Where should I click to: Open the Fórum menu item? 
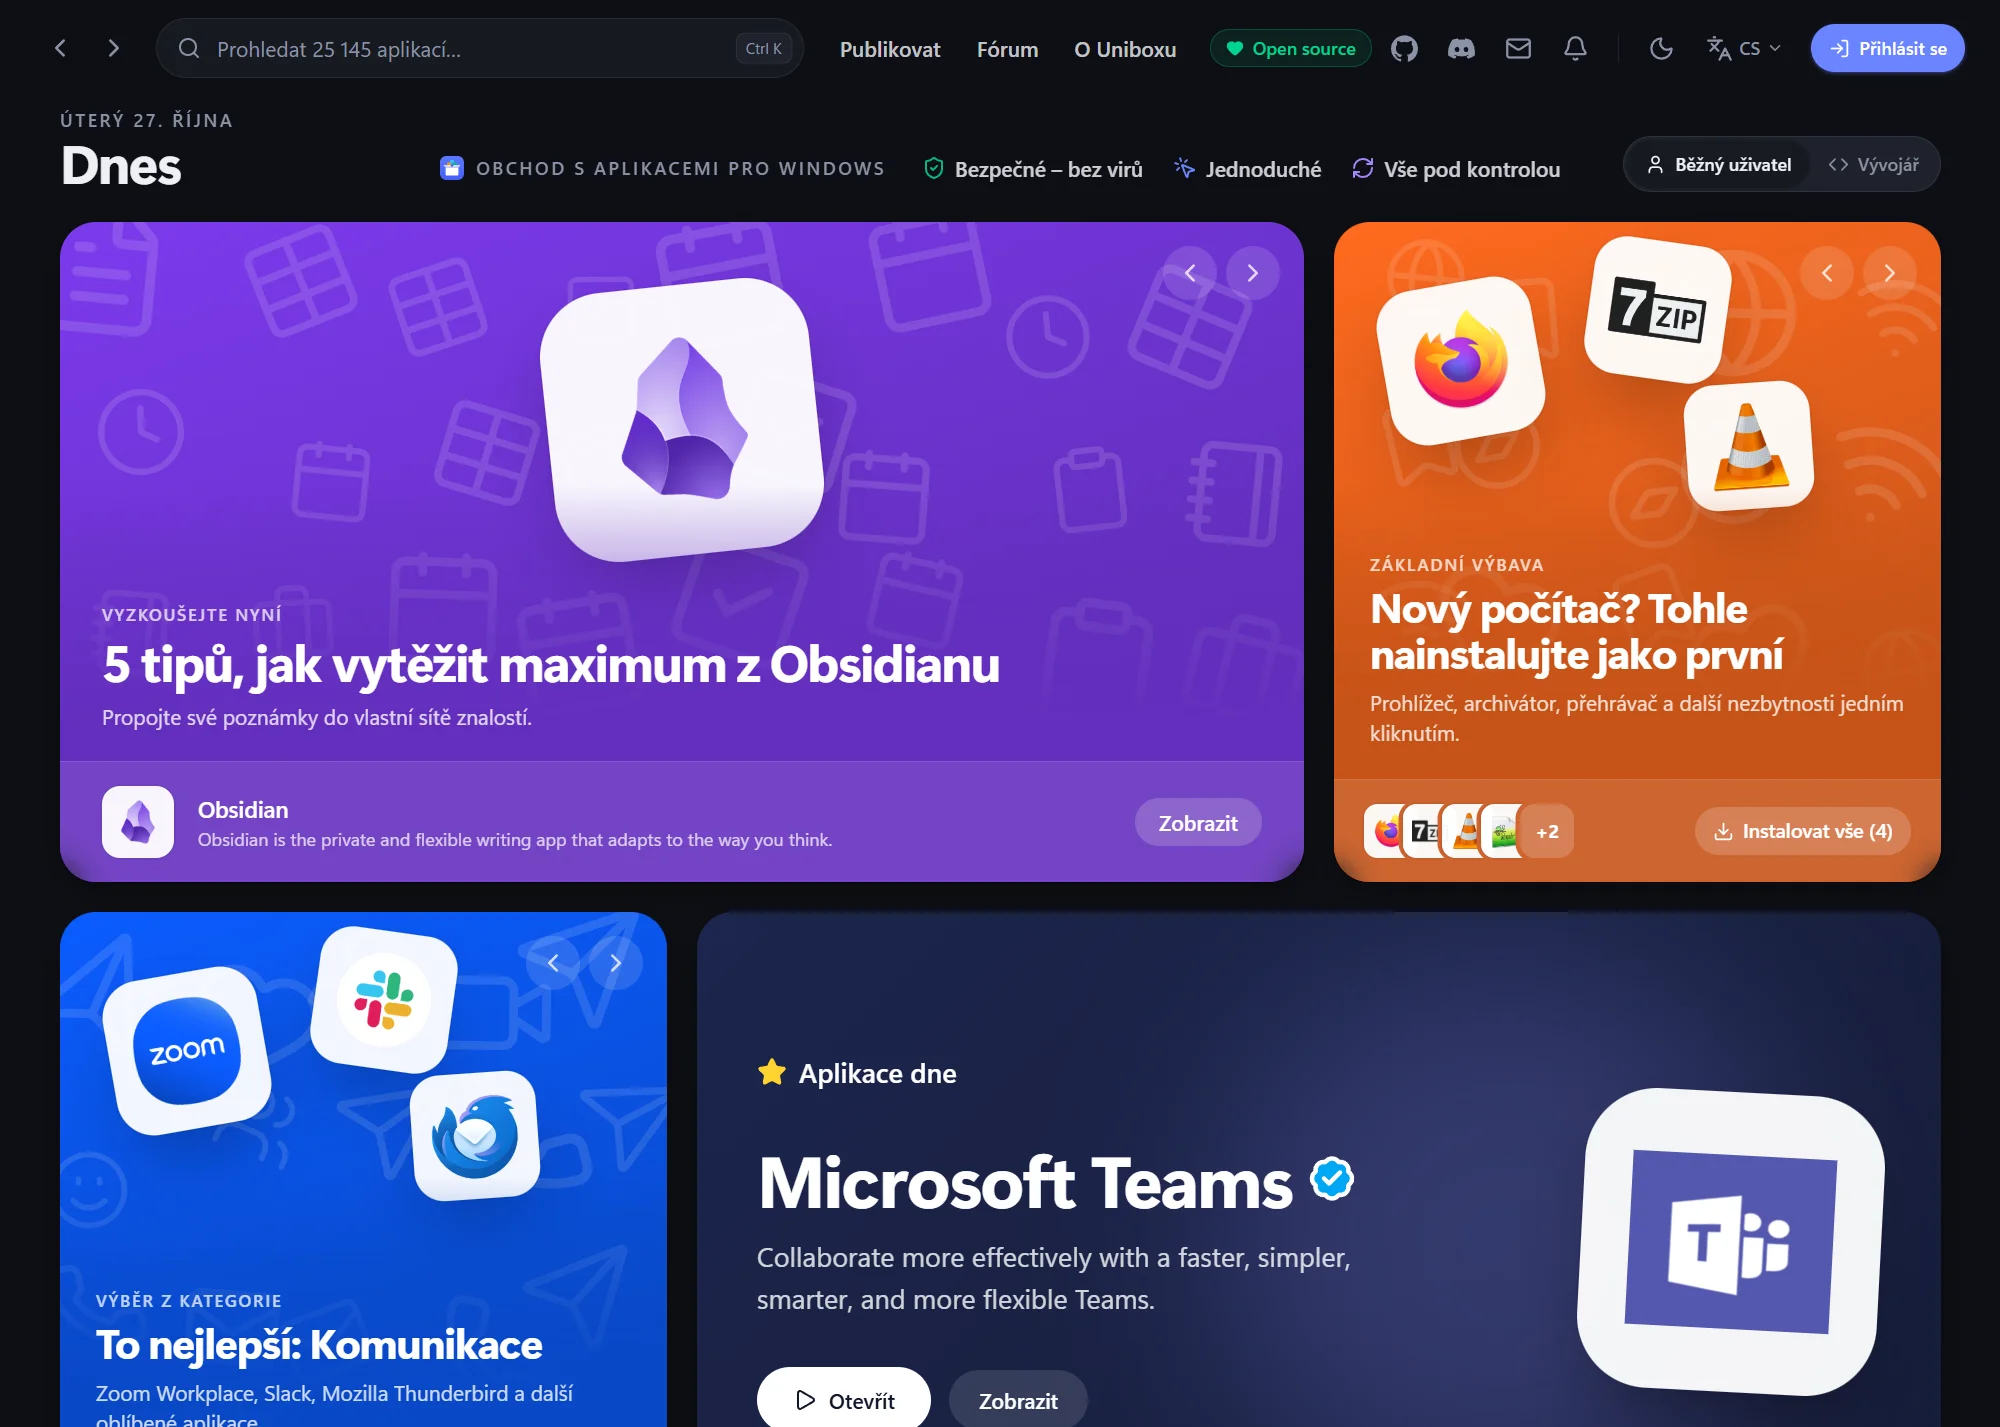1007,50
